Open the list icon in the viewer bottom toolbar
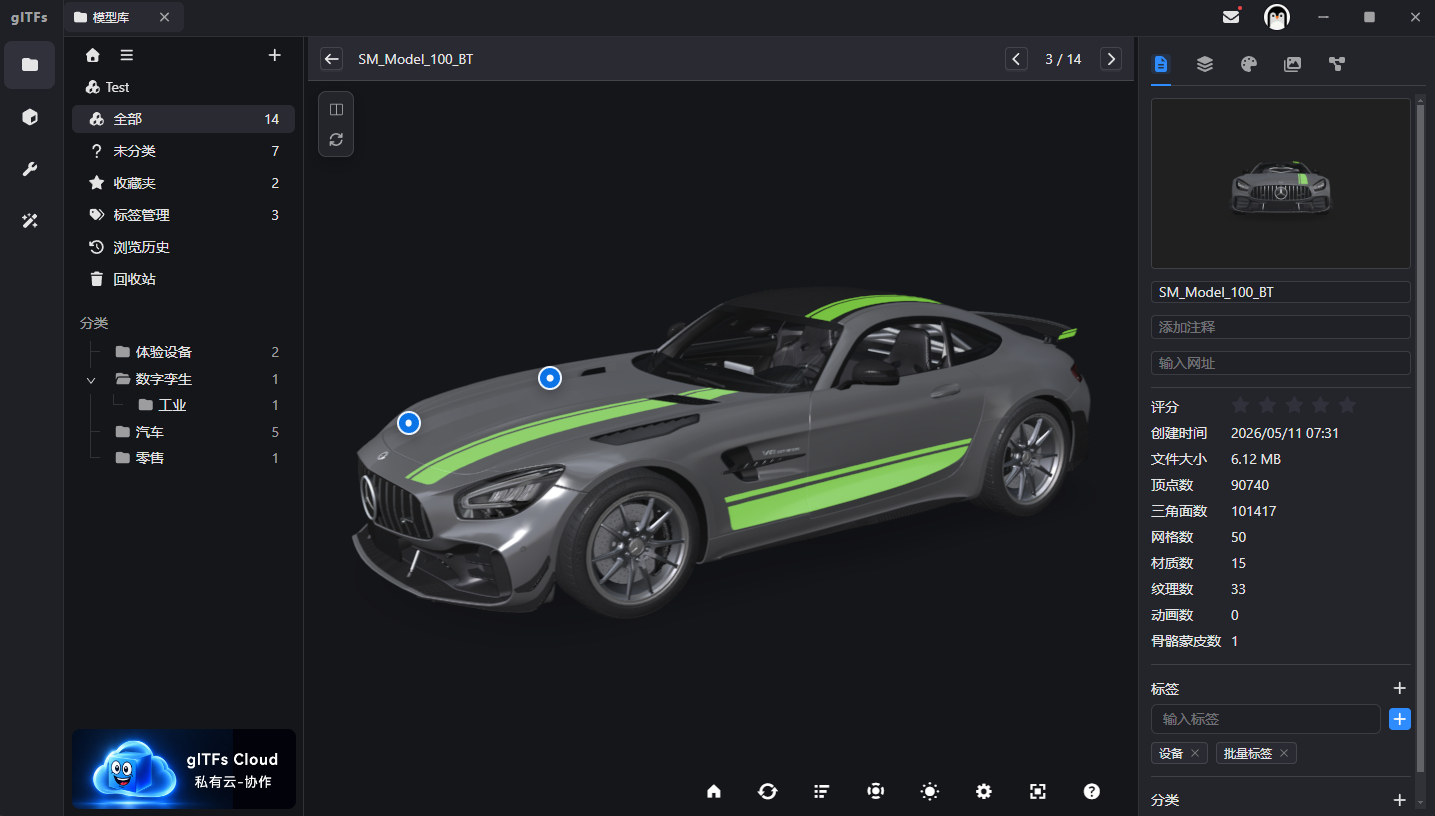The width and height of the screenshot is (1435, 816). coord(822,791)
